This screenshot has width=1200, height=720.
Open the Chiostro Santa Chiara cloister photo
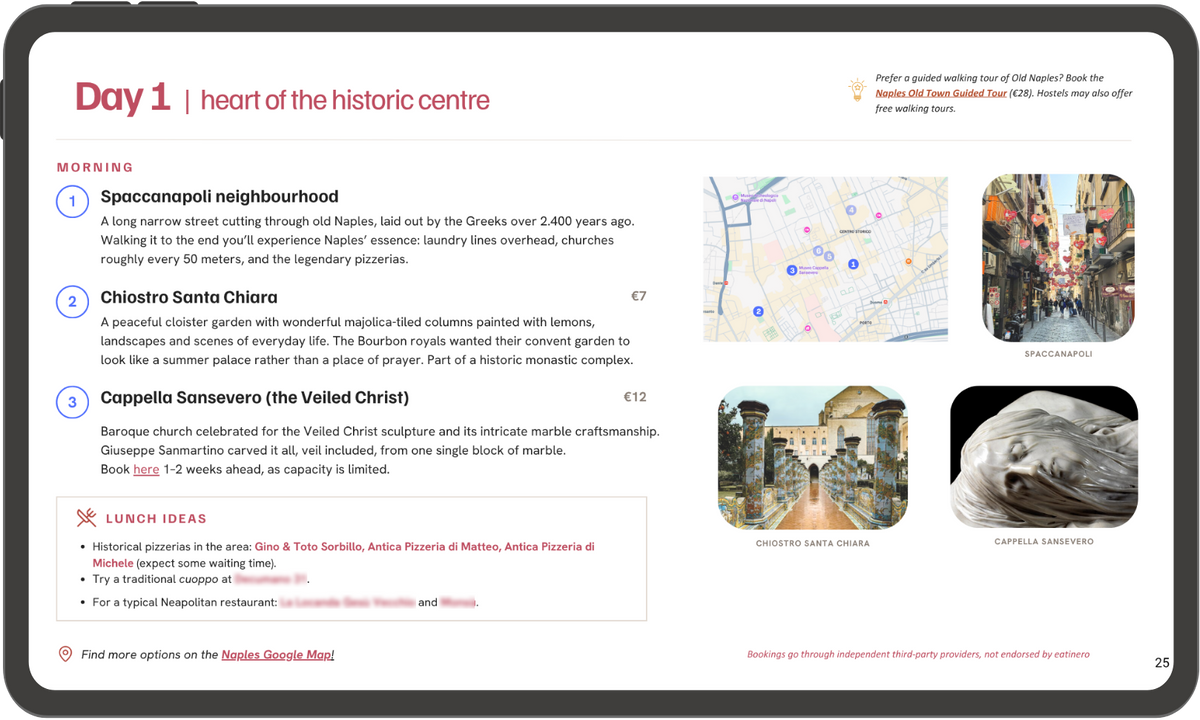pos(813,457)
